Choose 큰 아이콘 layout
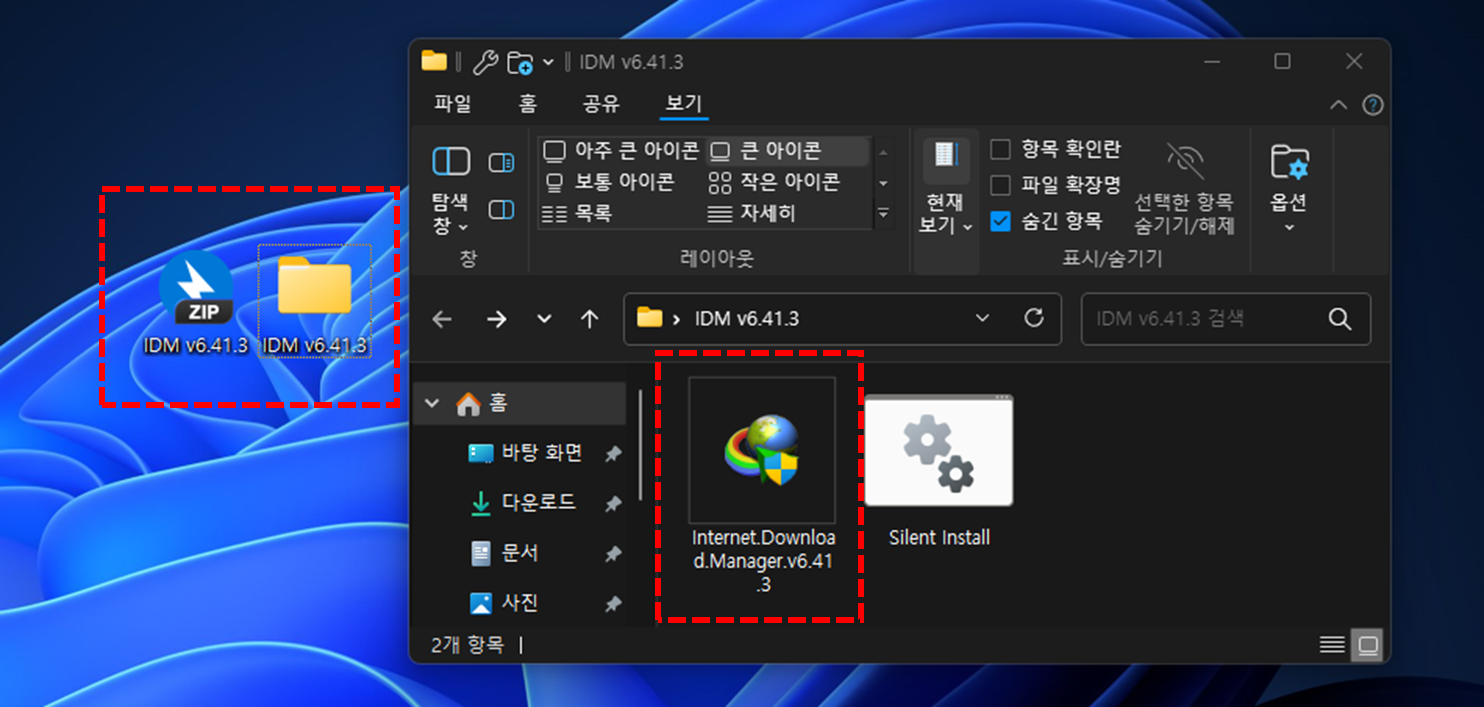 tap(786, 151)
